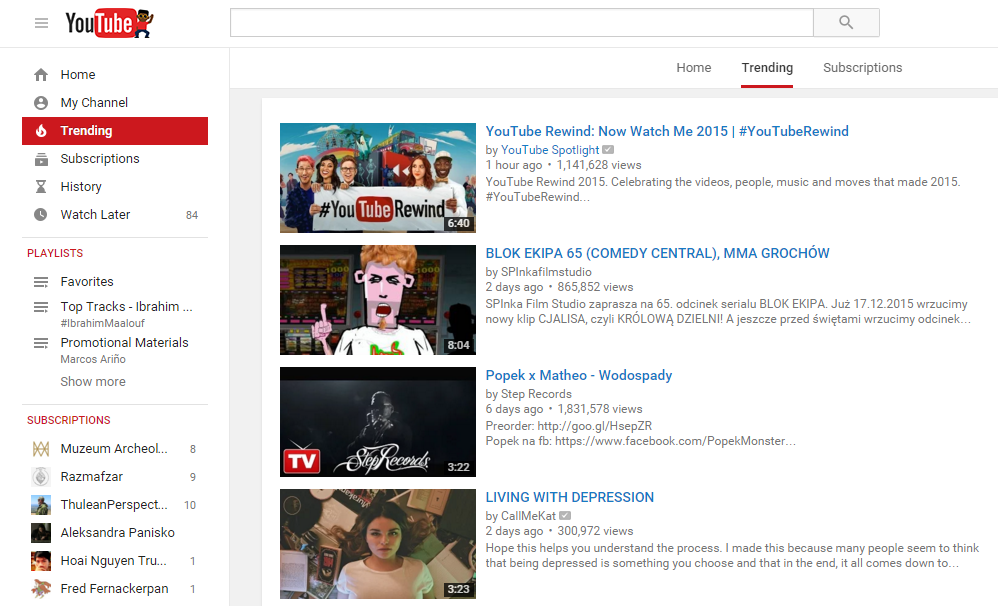The width and height of the screenshot is (998, 606).
Task: Click the Muzeum Archeol channel avatar
Action: (x=41, y=449)
